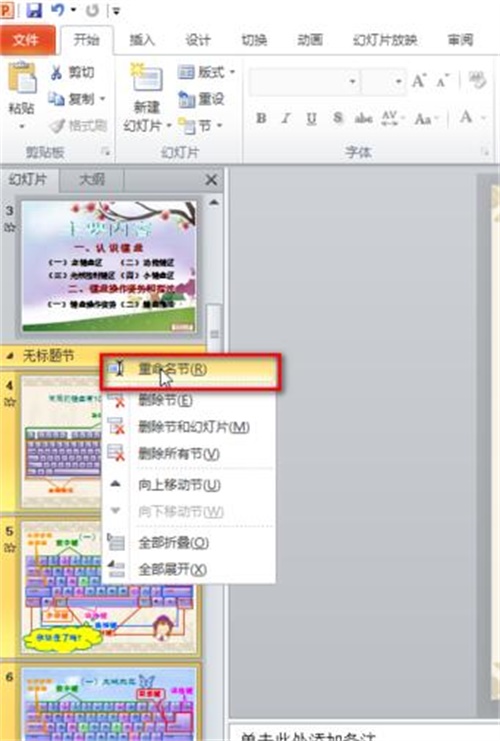Open Customize Quick Access Toolbar dropdown
This screenshot has height=741, width=500.
click(116, 11)
